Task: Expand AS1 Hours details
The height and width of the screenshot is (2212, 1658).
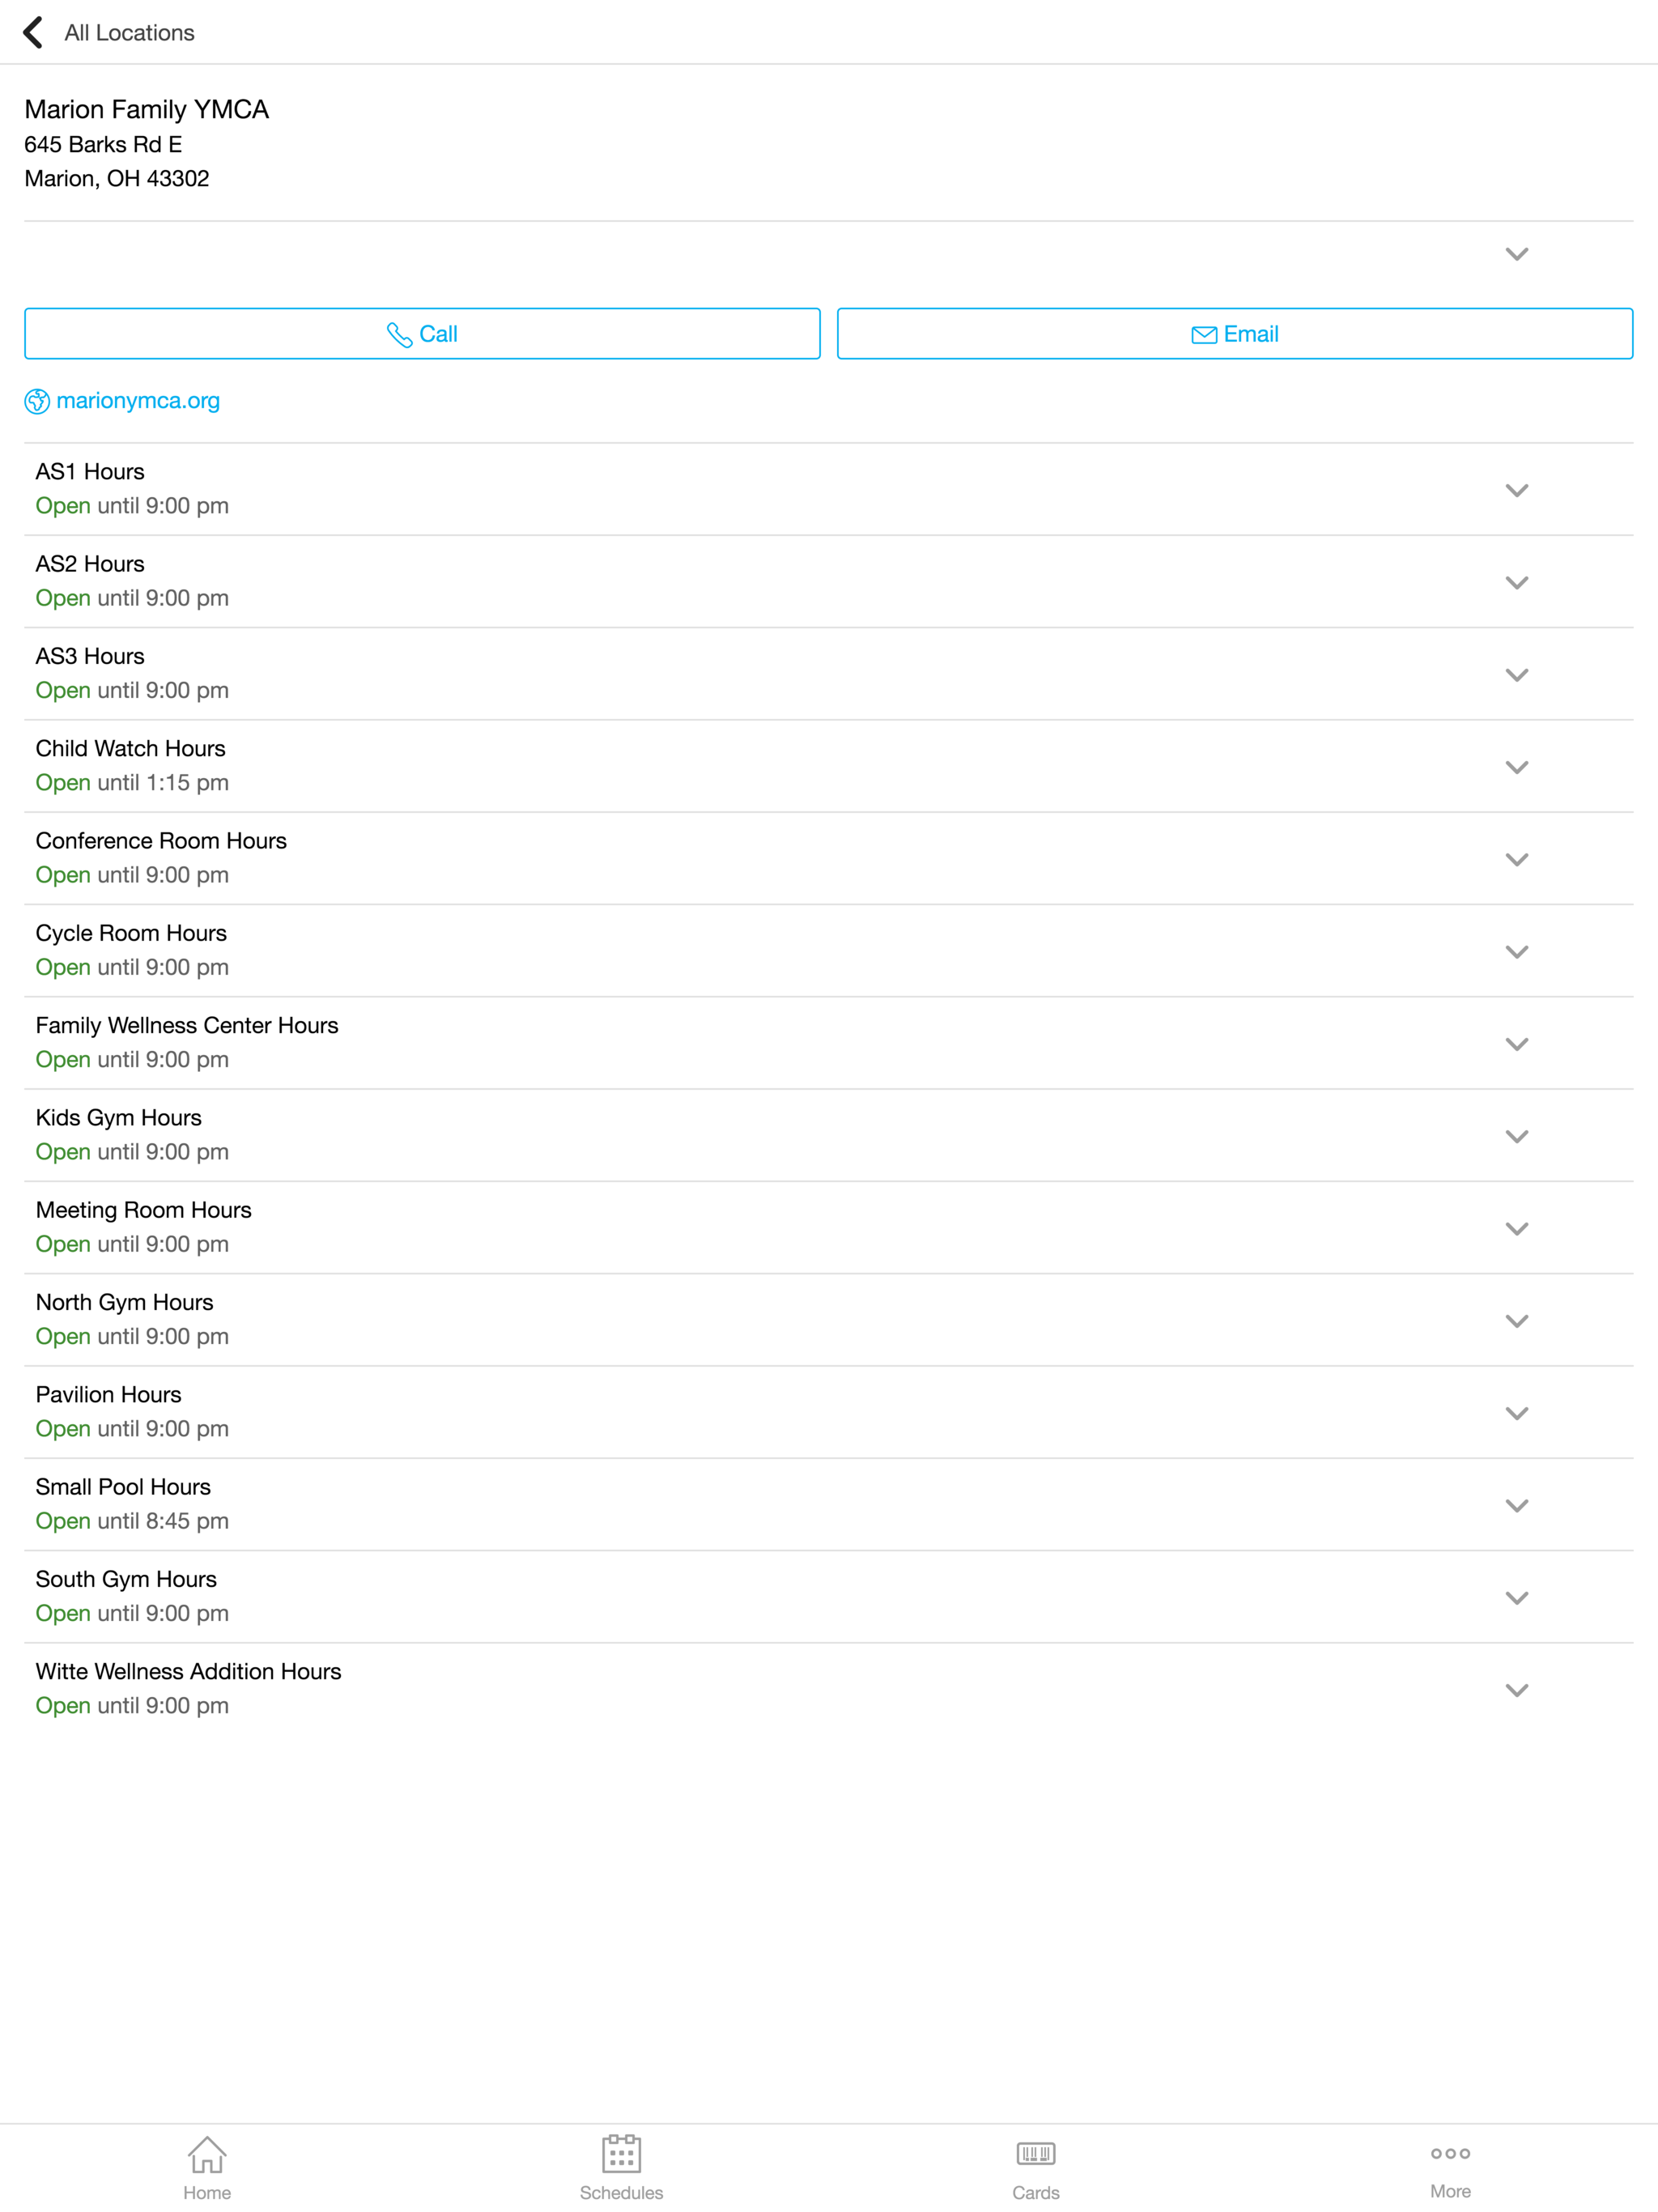Action: (1517, 490)
